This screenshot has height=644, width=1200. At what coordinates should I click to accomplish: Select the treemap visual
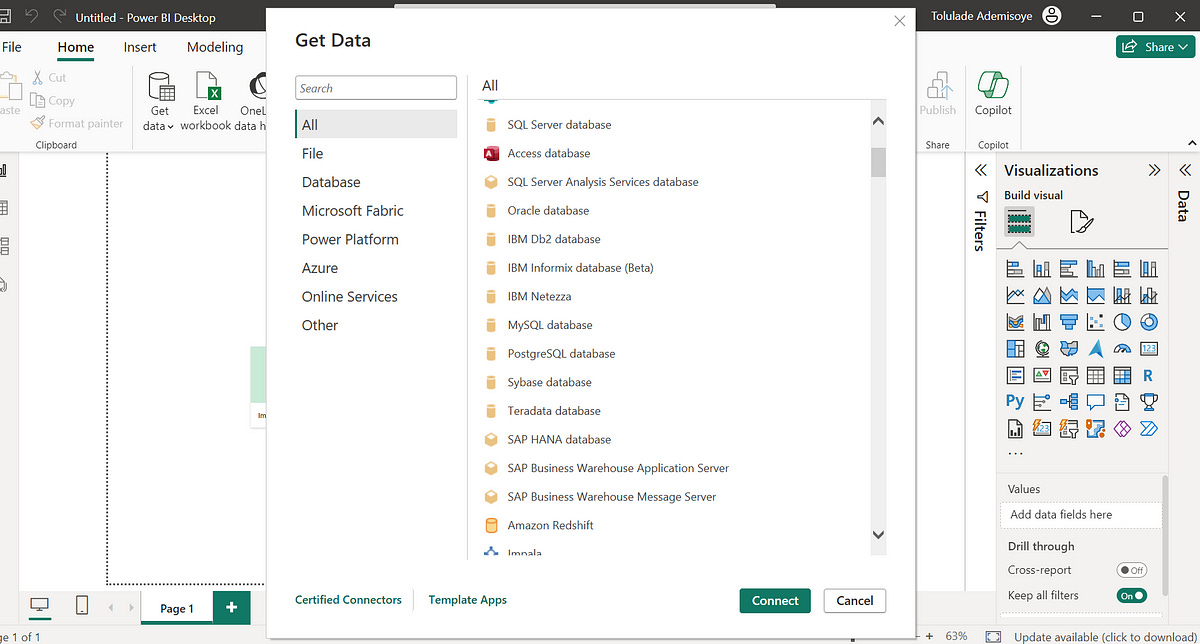(x=1015, y=349)
